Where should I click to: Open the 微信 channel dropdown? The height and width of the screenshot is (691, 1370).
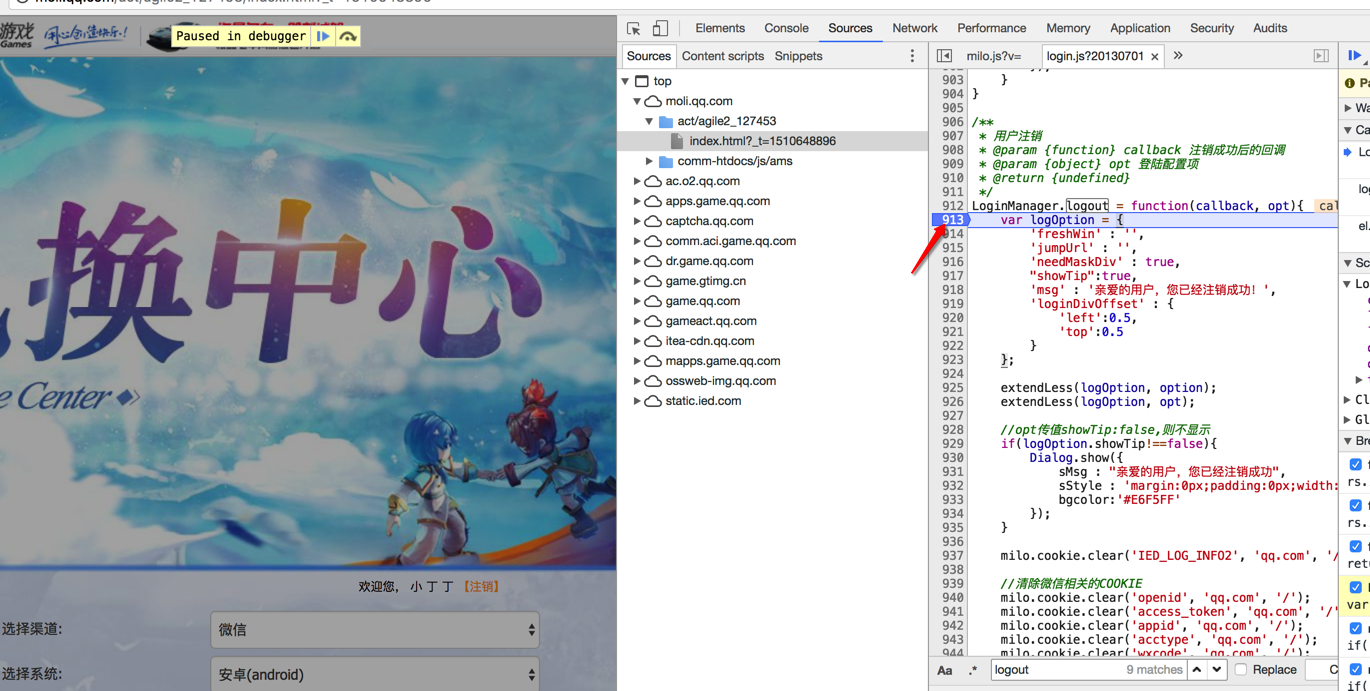coord(375,630)
